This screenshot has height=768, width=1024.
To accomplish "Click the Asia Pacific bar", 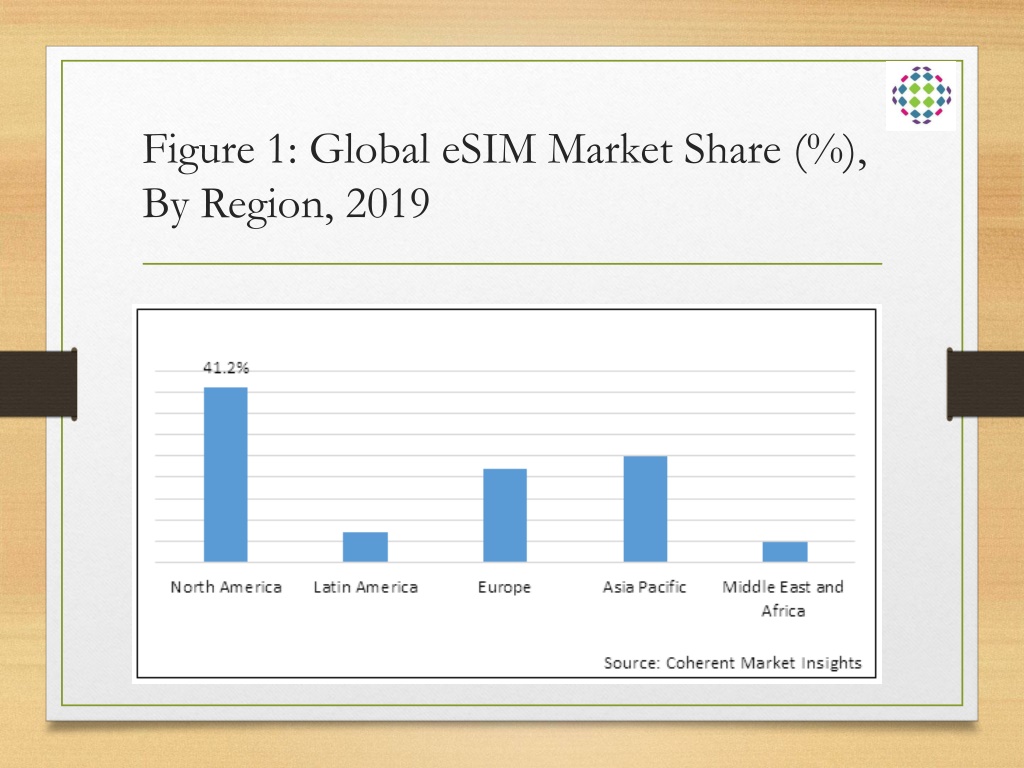I will [x=645, y=509].
